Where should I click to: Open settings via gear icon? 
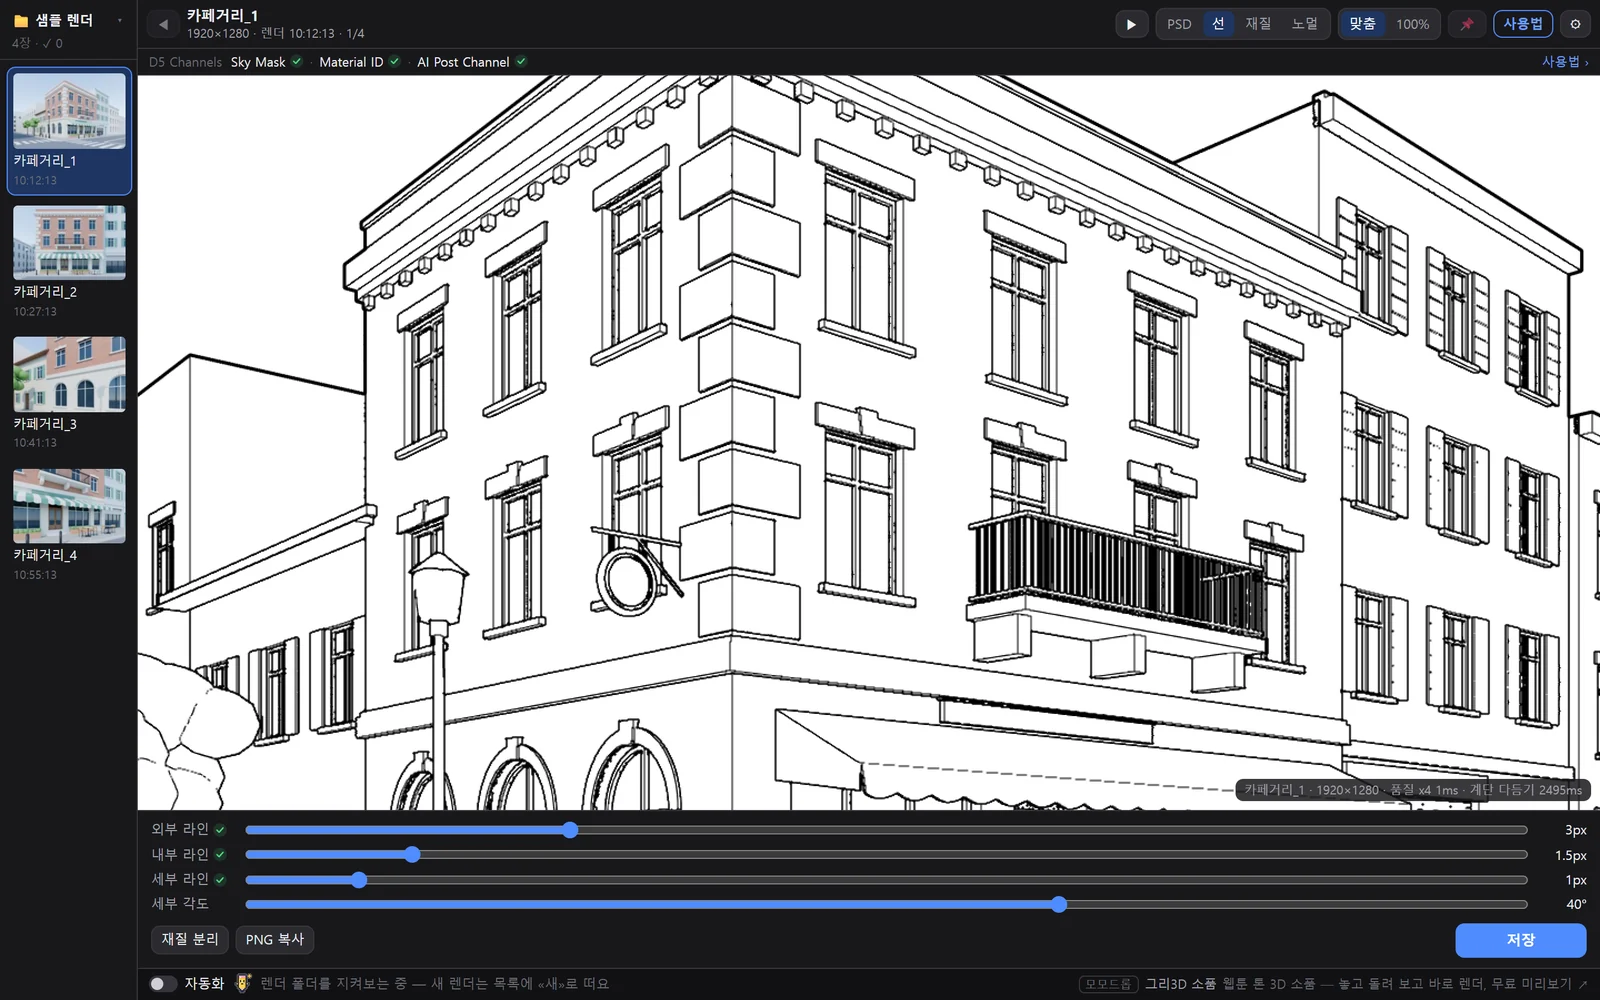tap(1575, 24)
